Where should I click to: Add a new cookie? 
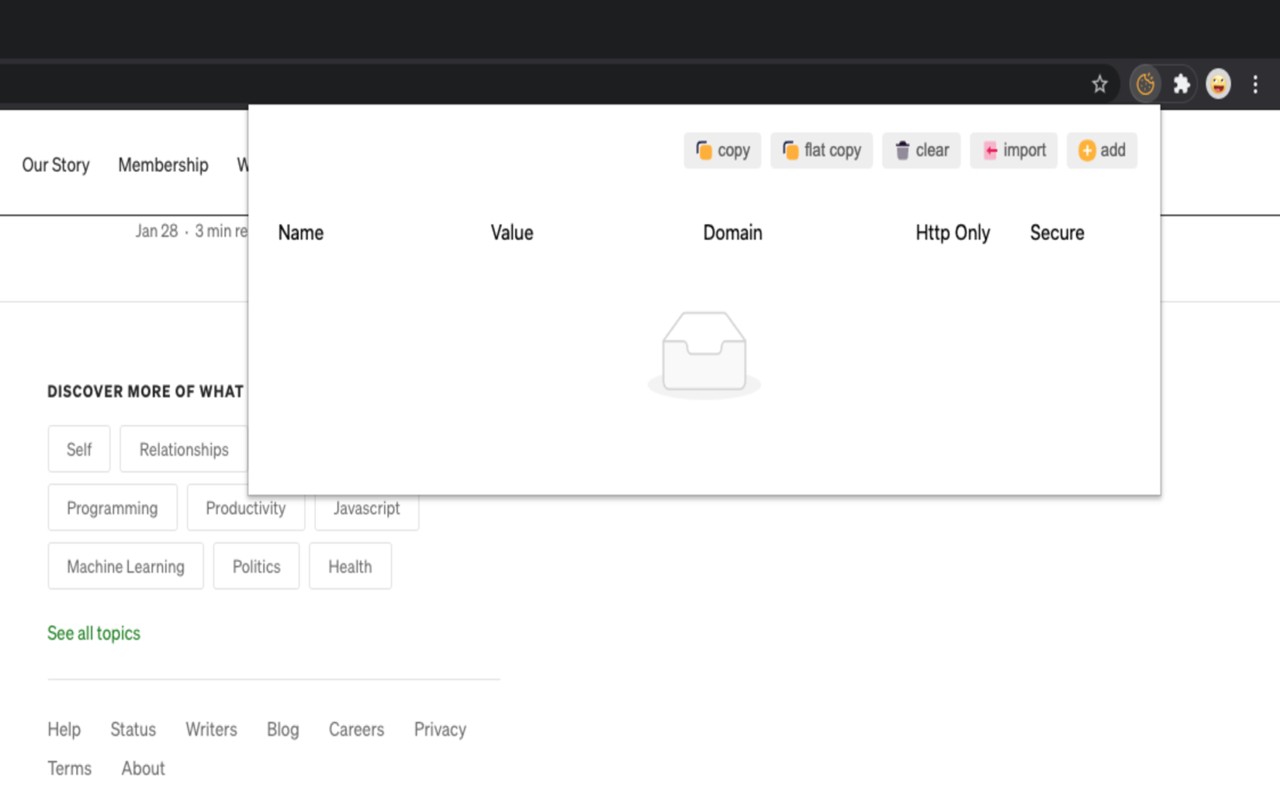tap(1102, 150)
